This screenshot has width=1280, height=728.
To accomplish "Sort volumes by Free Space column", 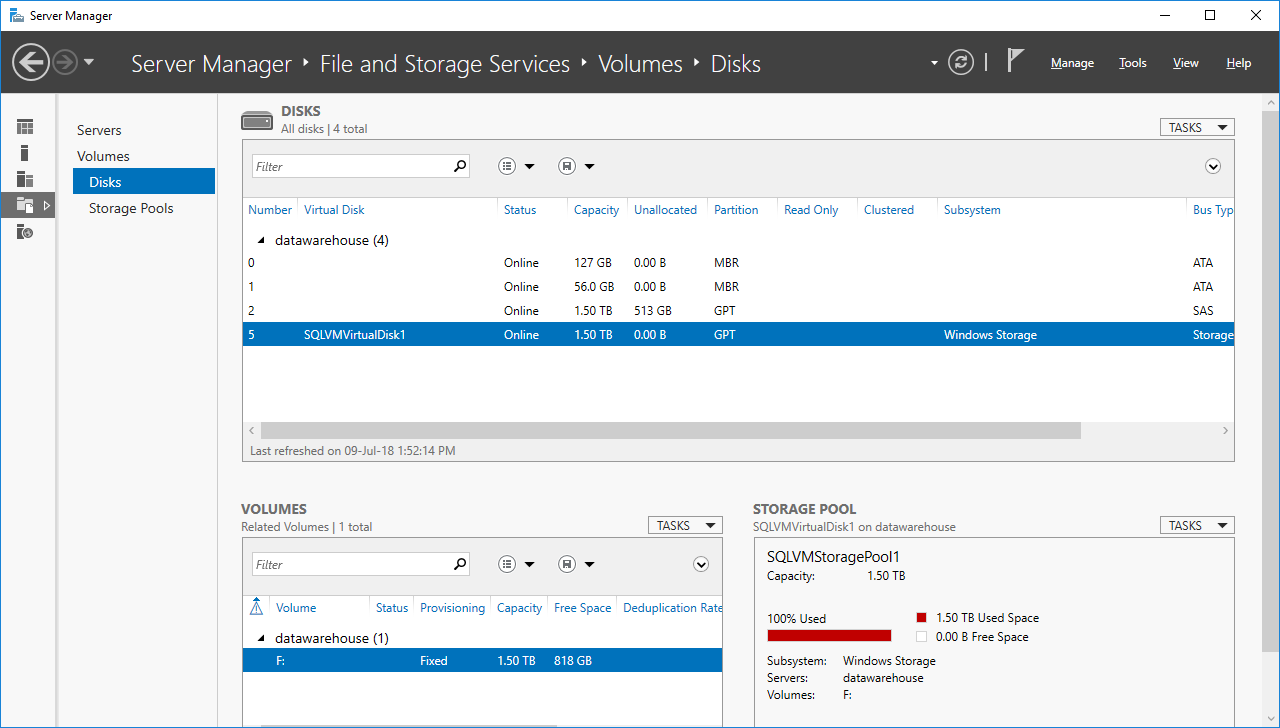I will click(x=582, y=608).
